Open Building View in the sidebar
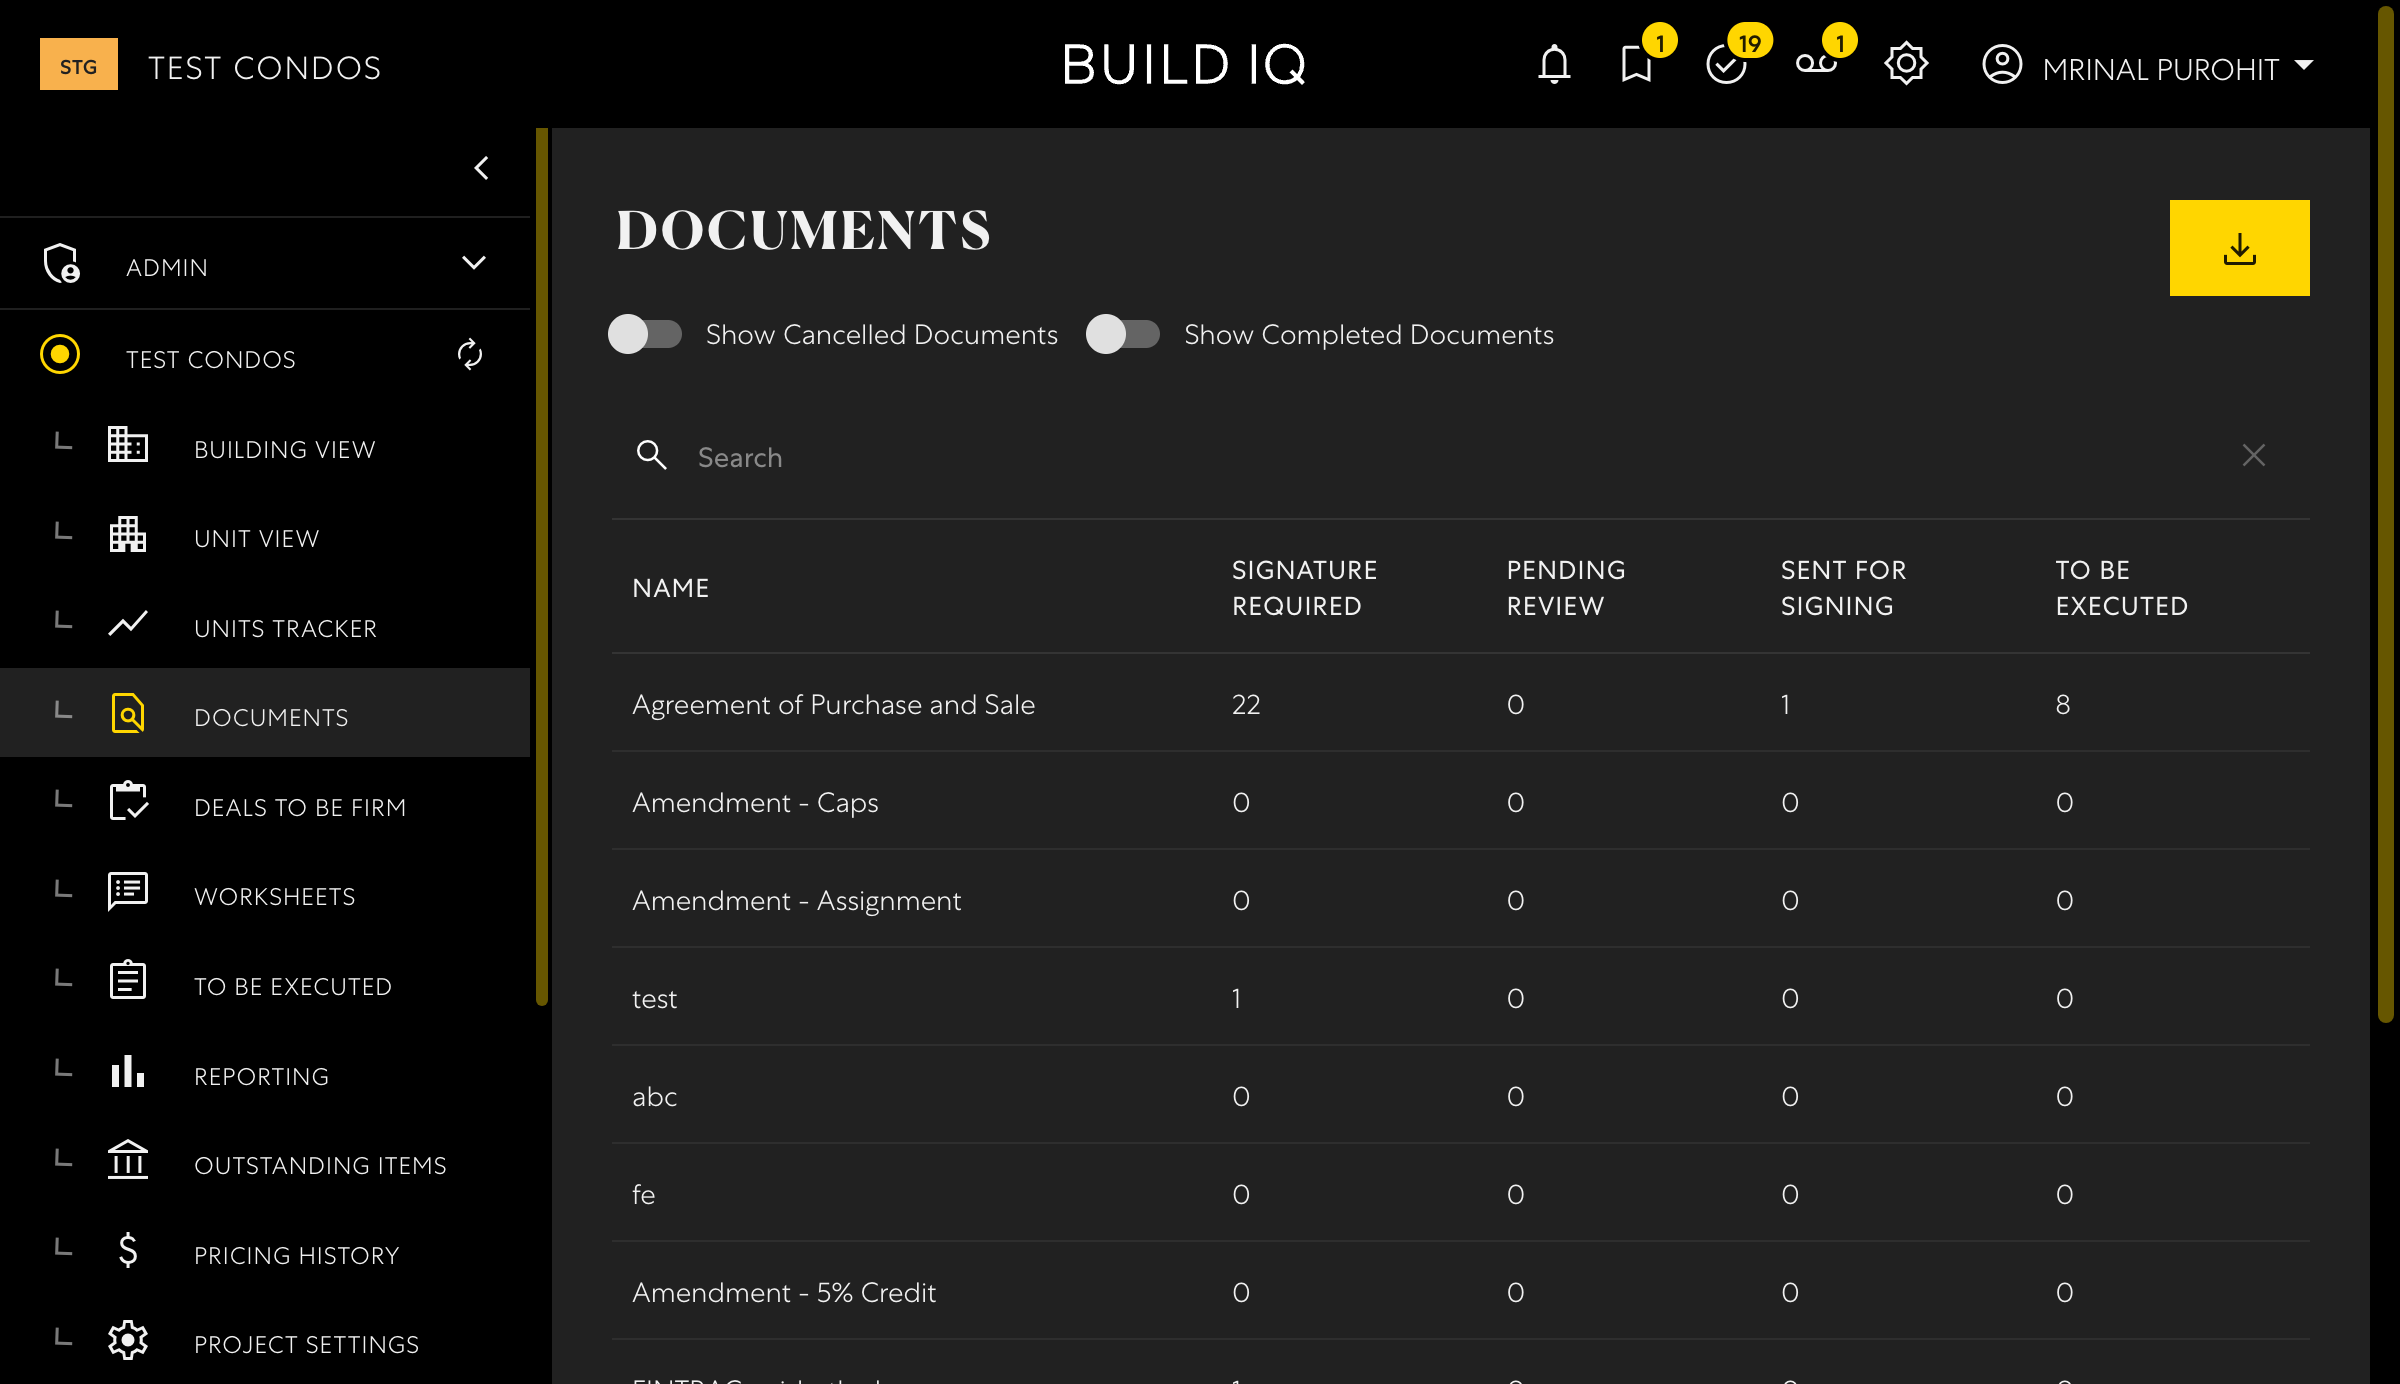This screenshot has height=1384, width=2400. pos(265,445)
